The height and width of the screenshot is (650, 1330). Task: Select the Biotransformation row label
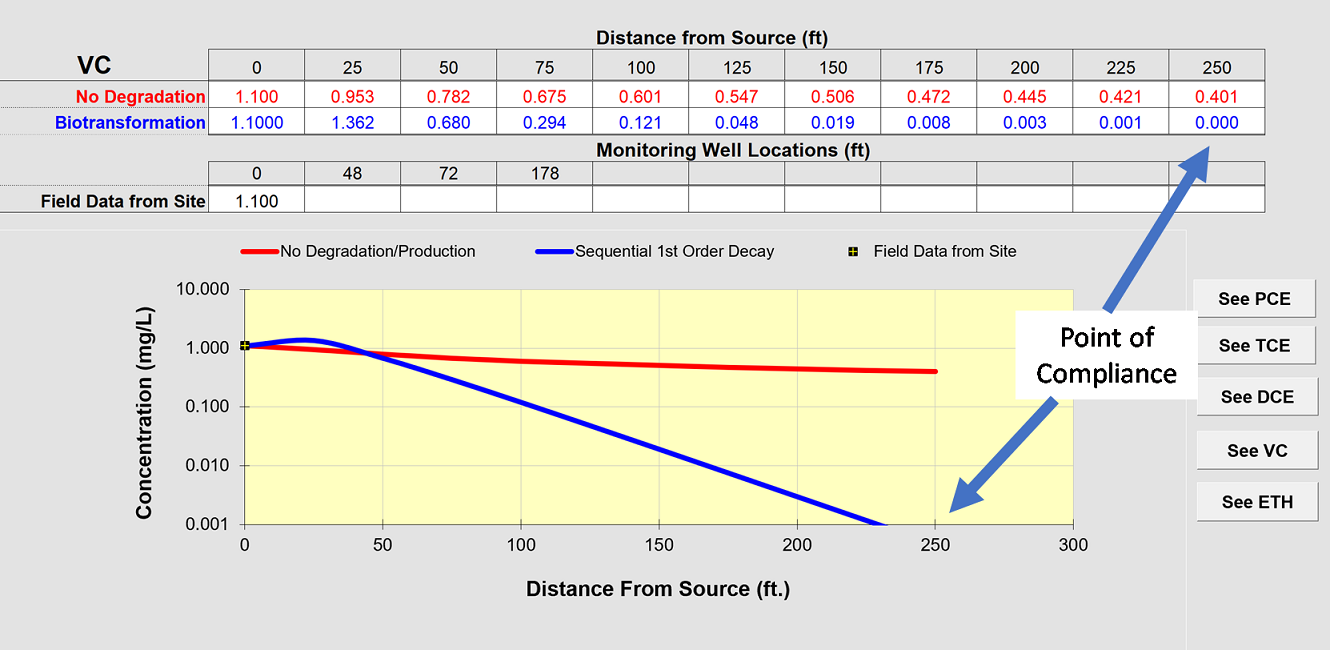130,123
